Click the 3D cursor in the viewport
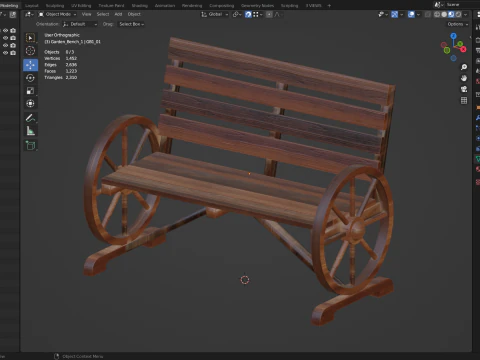This screenshot has width=480, height=360. (x=245, y=280)
